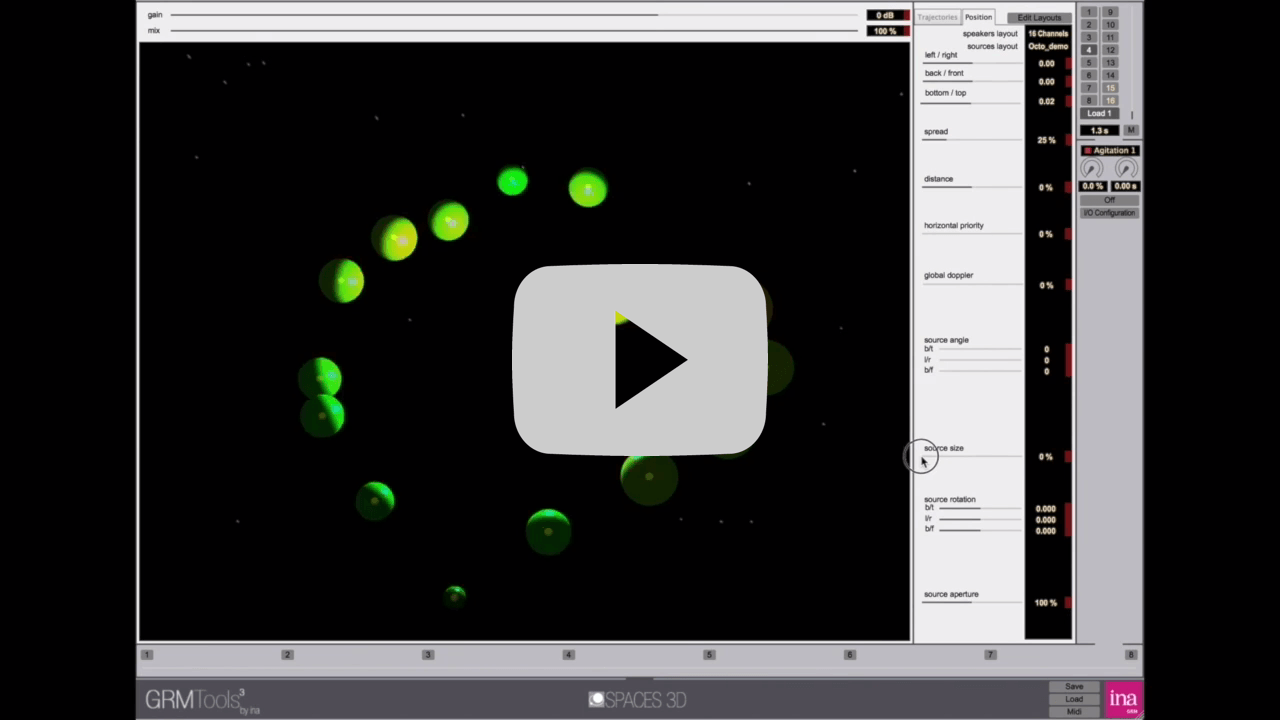Select timeline marker 8
This screenshot has height=720, width=1280.
click(x=1131, y=655)
